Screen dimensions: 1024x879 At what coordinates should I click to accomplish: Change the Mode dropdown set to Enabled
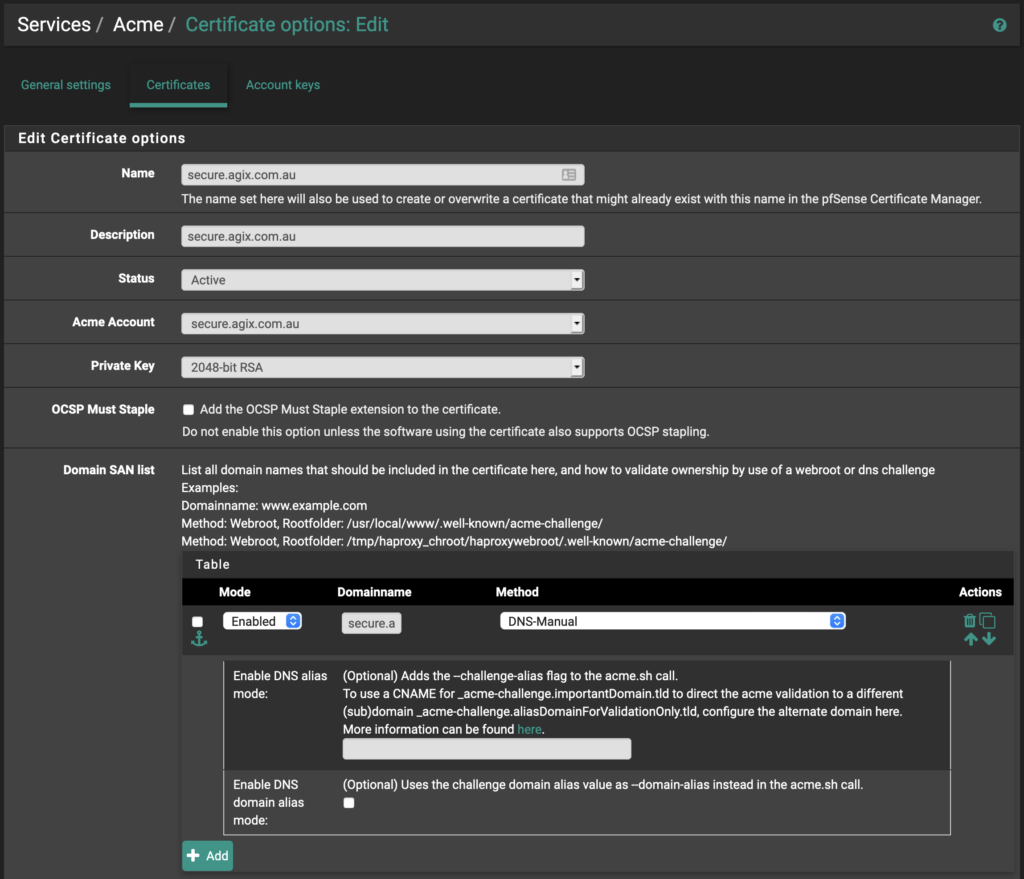tap(262, 621)
